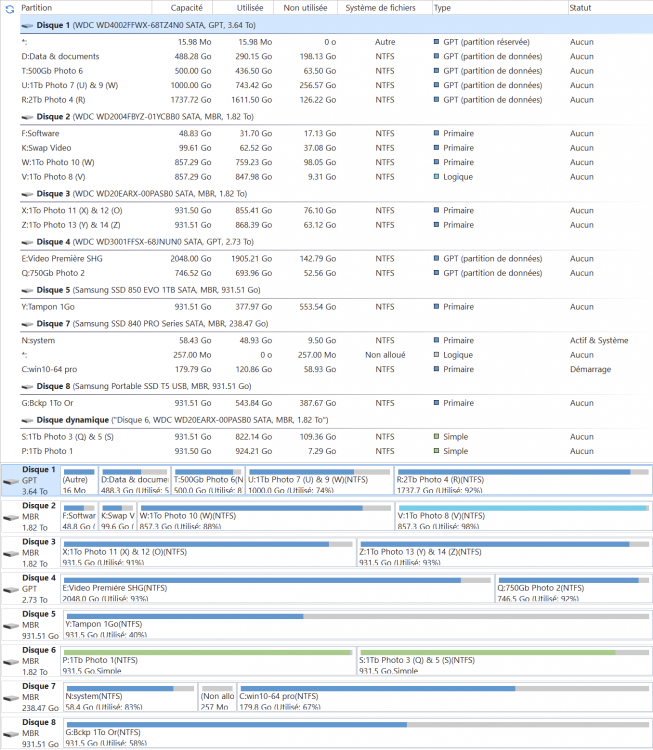
Task: Click the unallocated Logique icon in 257.00 Mo row
Action: (x=436, y=354)
